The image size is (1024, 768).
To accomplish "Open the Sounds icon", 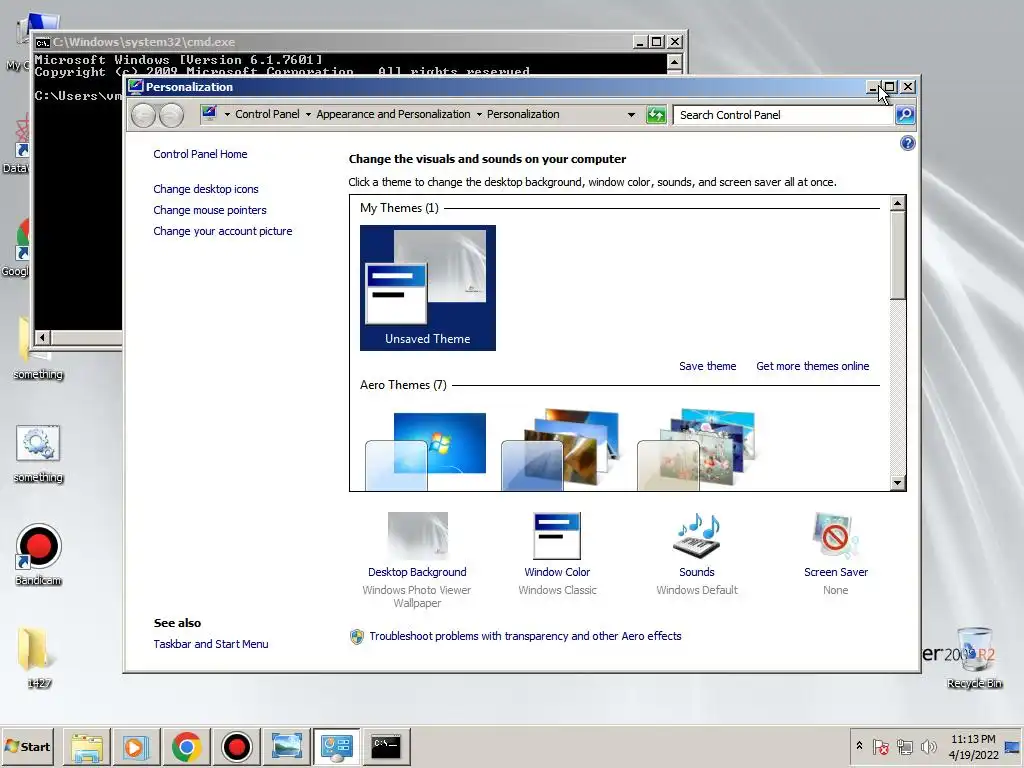I will tap(696, 536).
